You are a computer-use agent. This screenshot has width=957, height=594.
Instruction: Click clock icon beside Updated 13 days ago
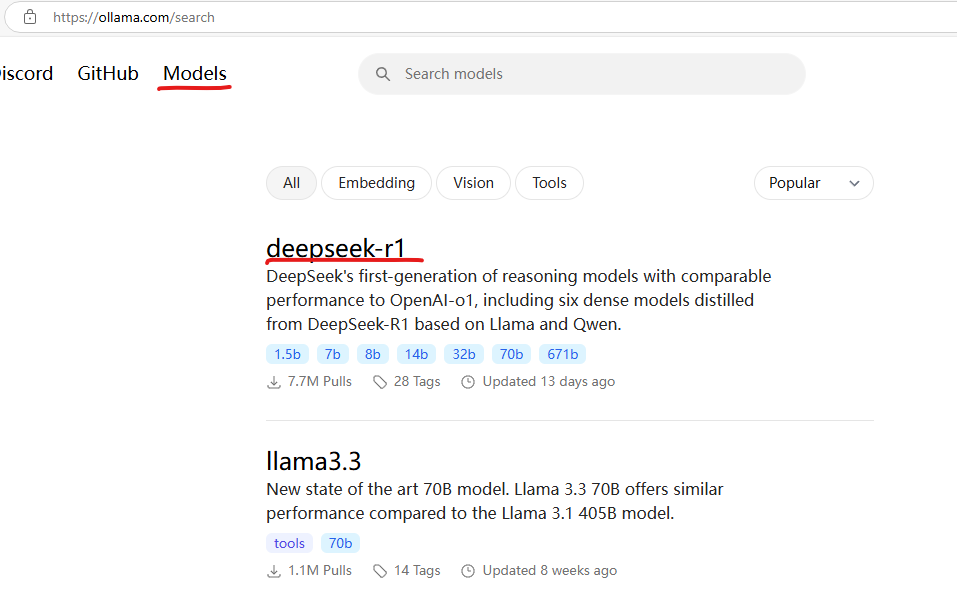pyautogui.click(x=468, y=382)
